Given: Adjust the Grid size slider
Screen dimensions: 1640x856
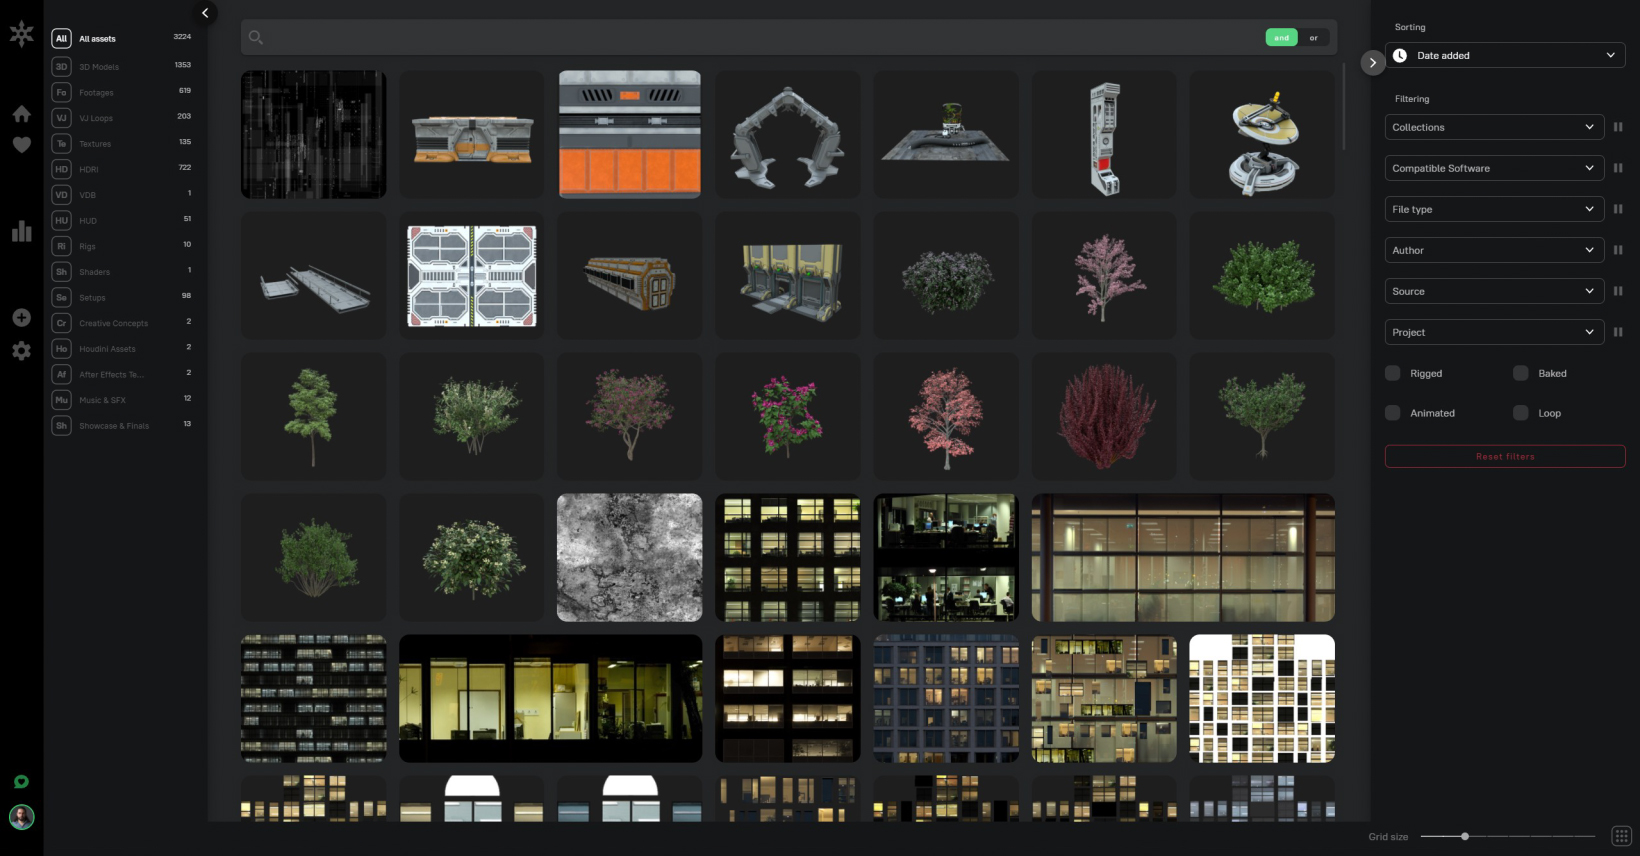Looking at the screenshot, I should point(1507,836).
